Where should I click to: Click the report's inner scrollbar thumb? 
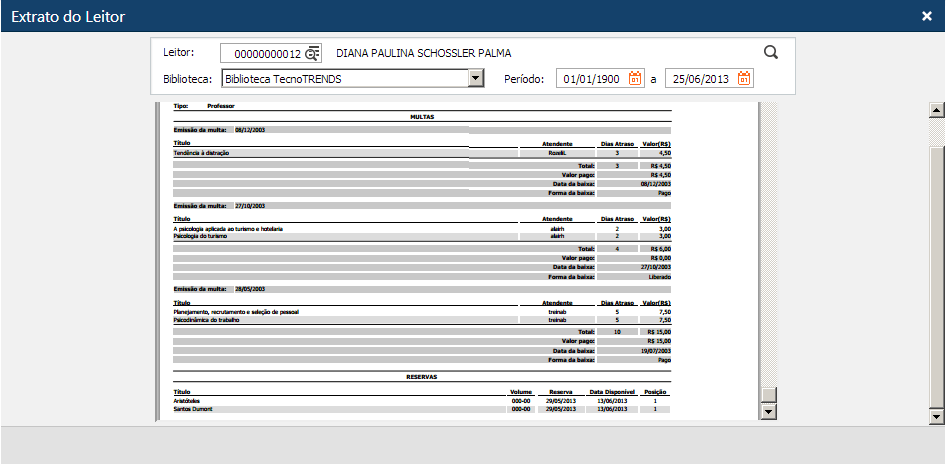click(x=768, y=394)
